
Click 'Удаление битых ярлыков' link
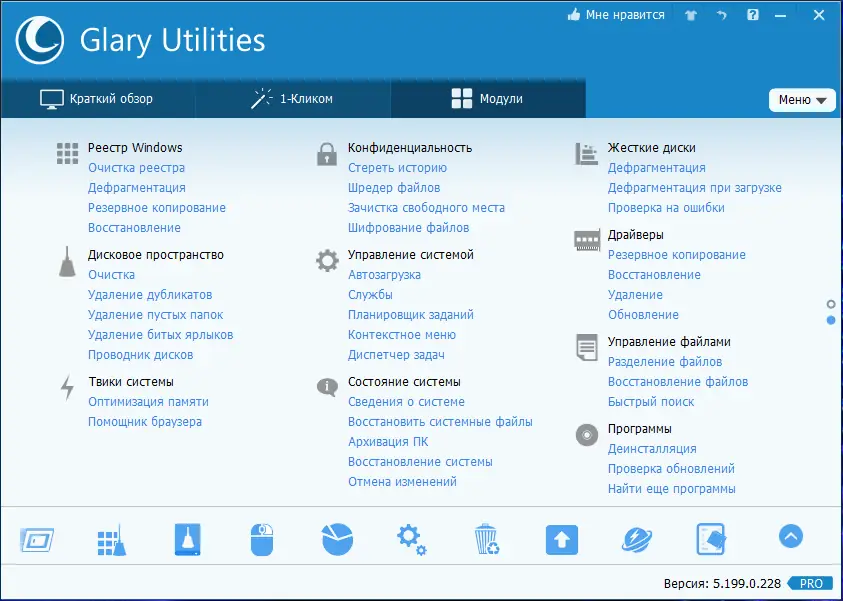coord(161,335)
